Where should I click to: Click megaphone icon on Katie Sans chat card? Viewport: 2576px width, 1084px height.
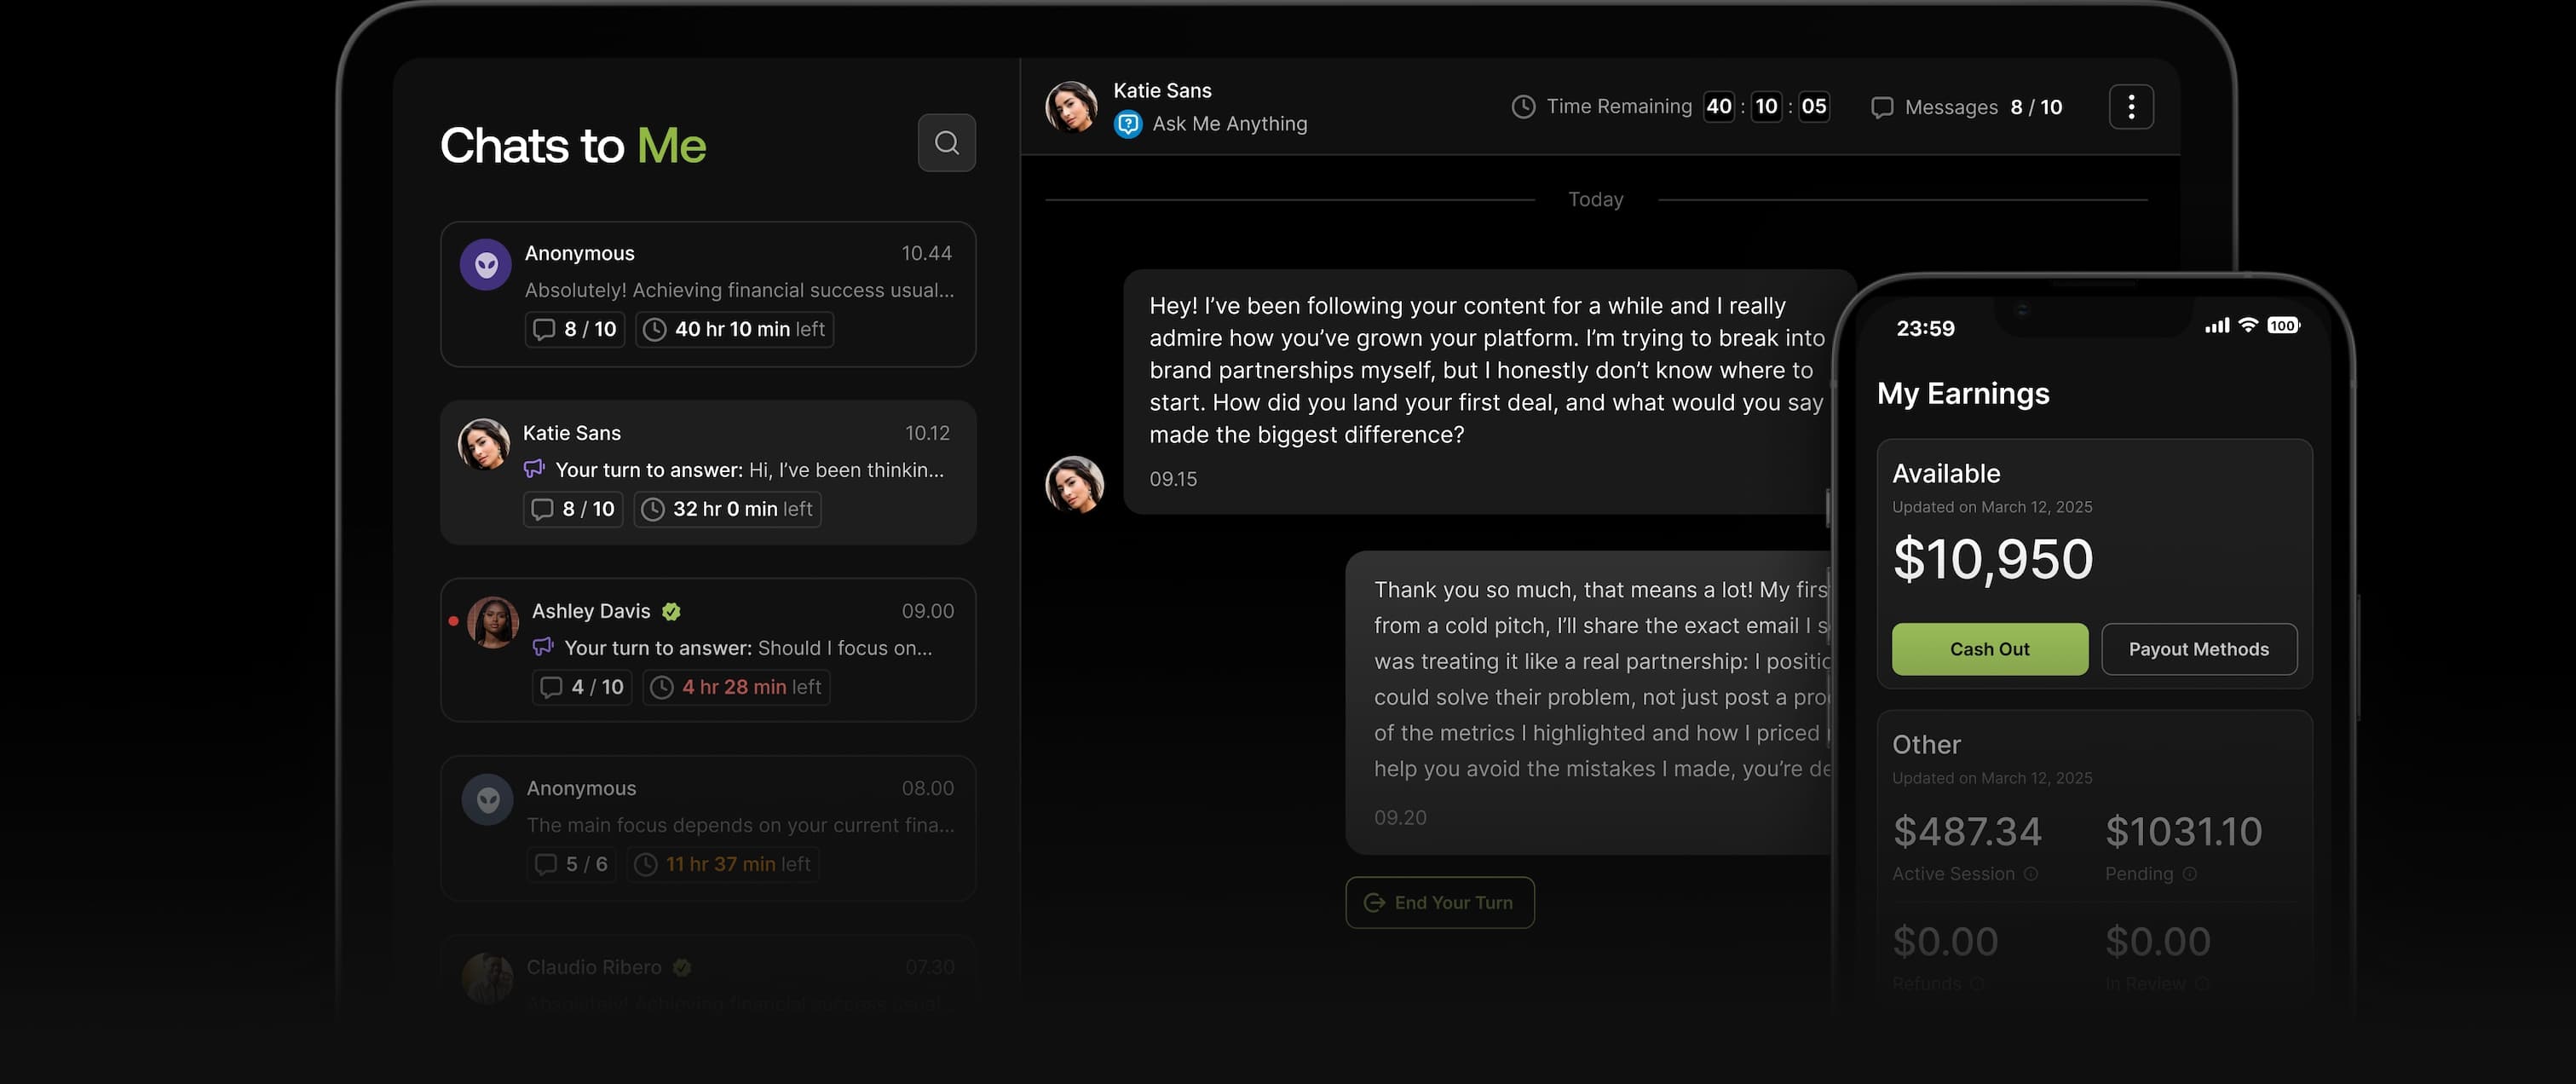point(534,468)
